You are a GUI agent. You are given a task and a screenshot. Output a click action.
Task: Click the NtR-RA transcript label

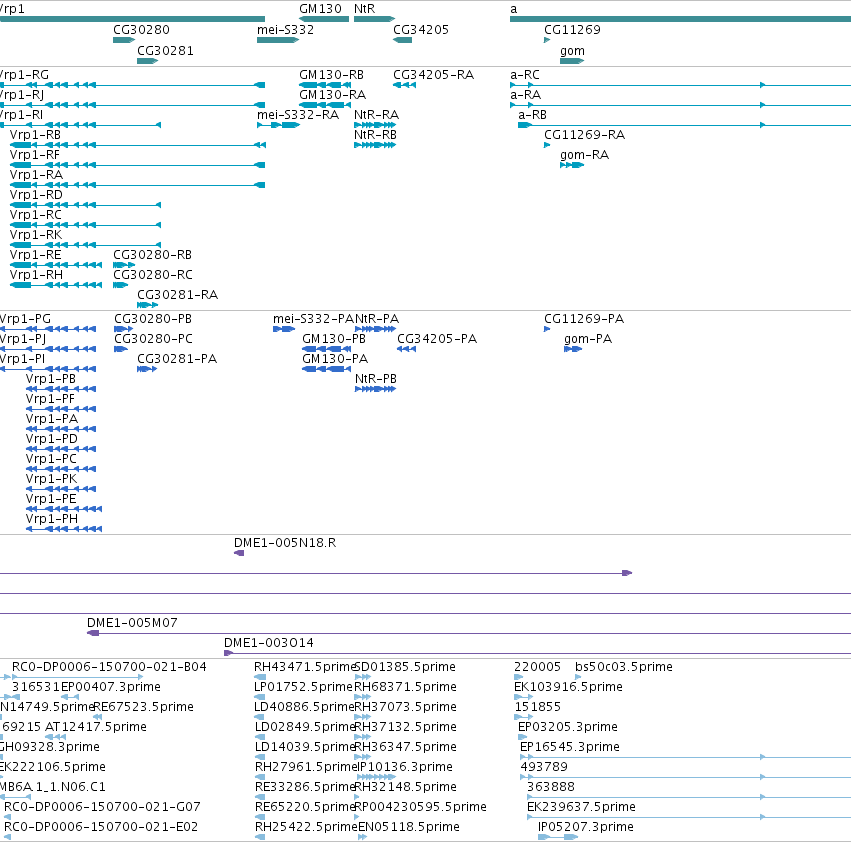pyautogui.click(x=377, y=115)
